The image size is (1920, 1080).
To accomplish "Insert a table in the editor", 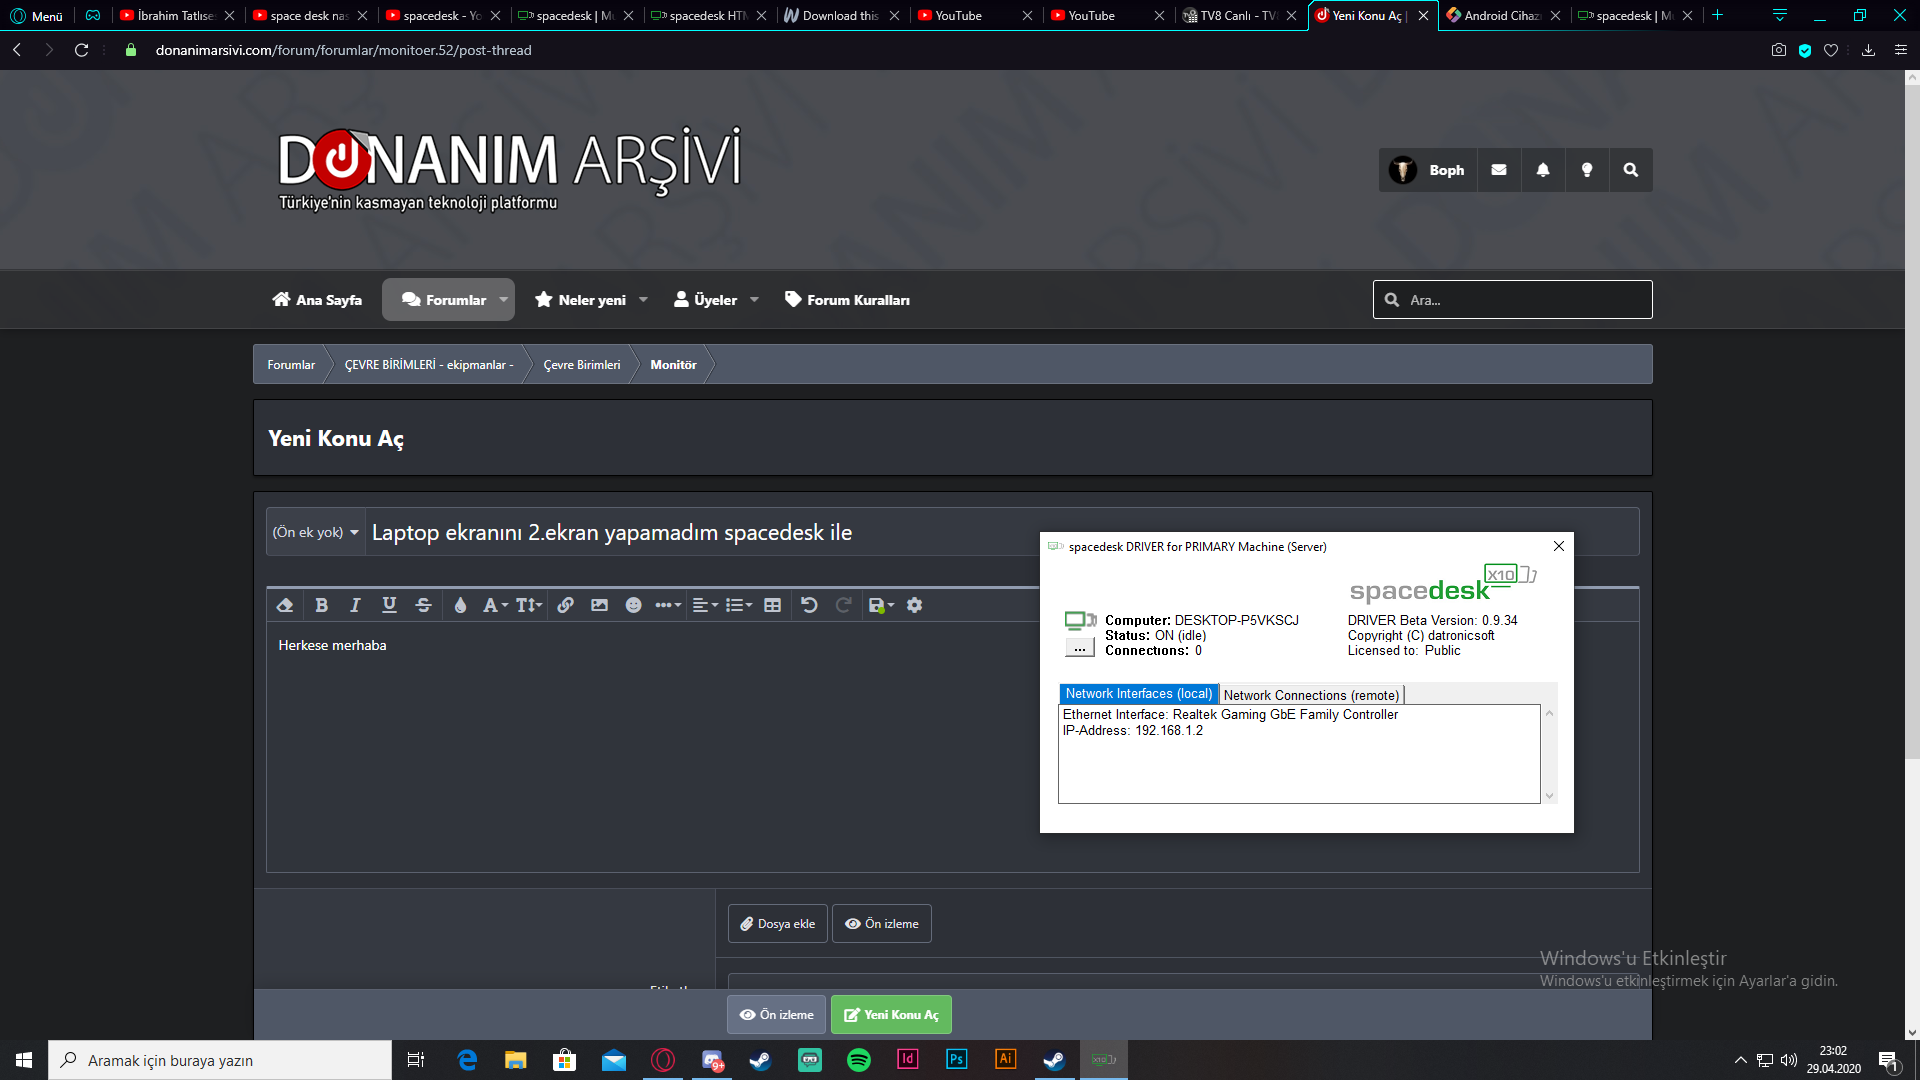I will 772,605.
